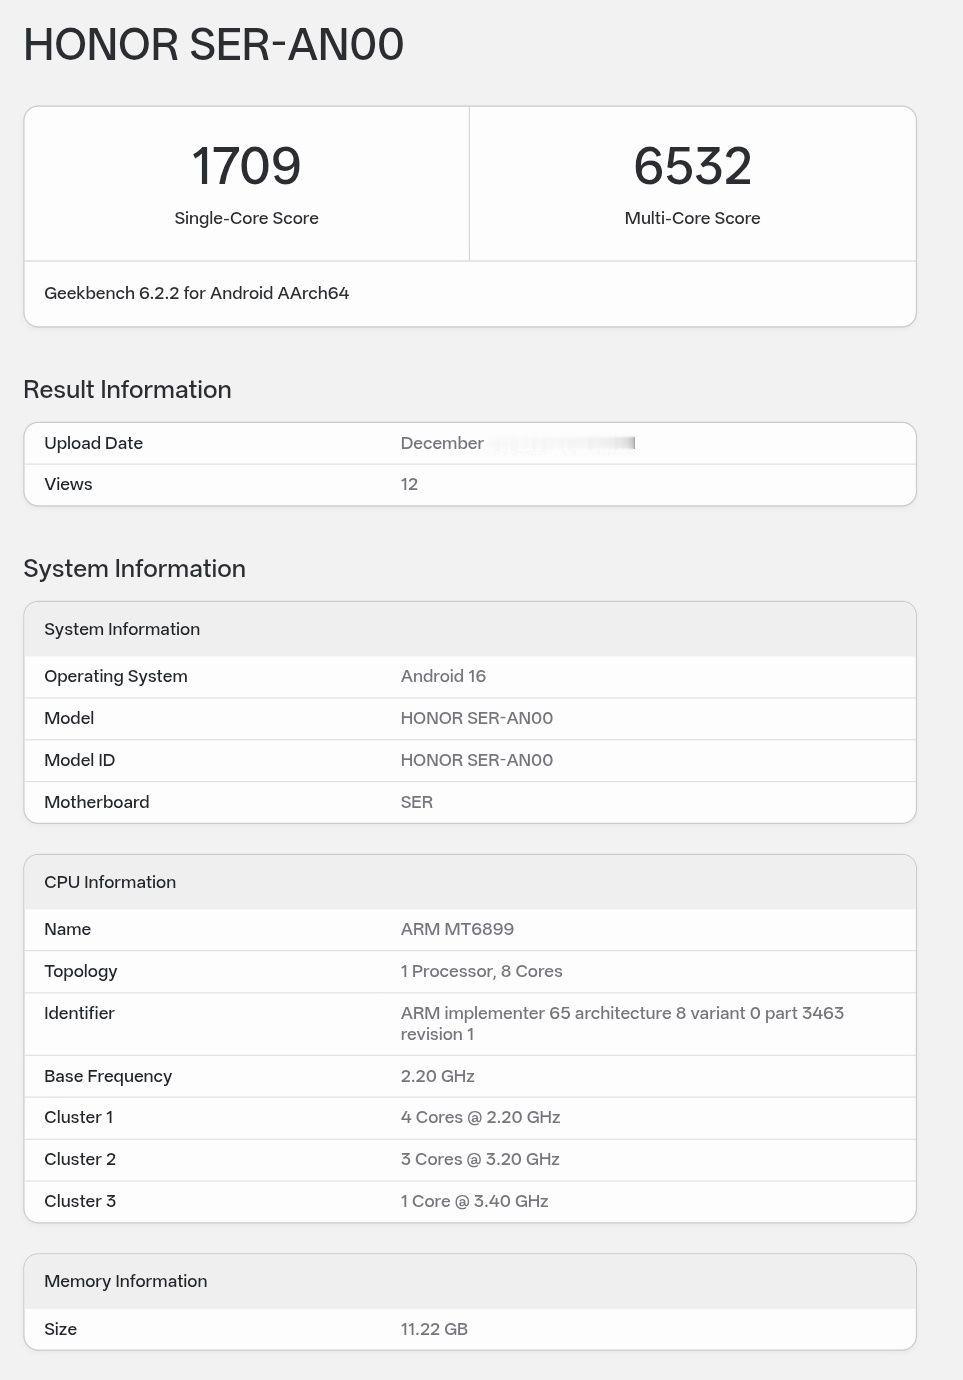Click the System Information section heading
This screenshot has width=963, height=1380.
pyautogui.click(x=134, y=568)
